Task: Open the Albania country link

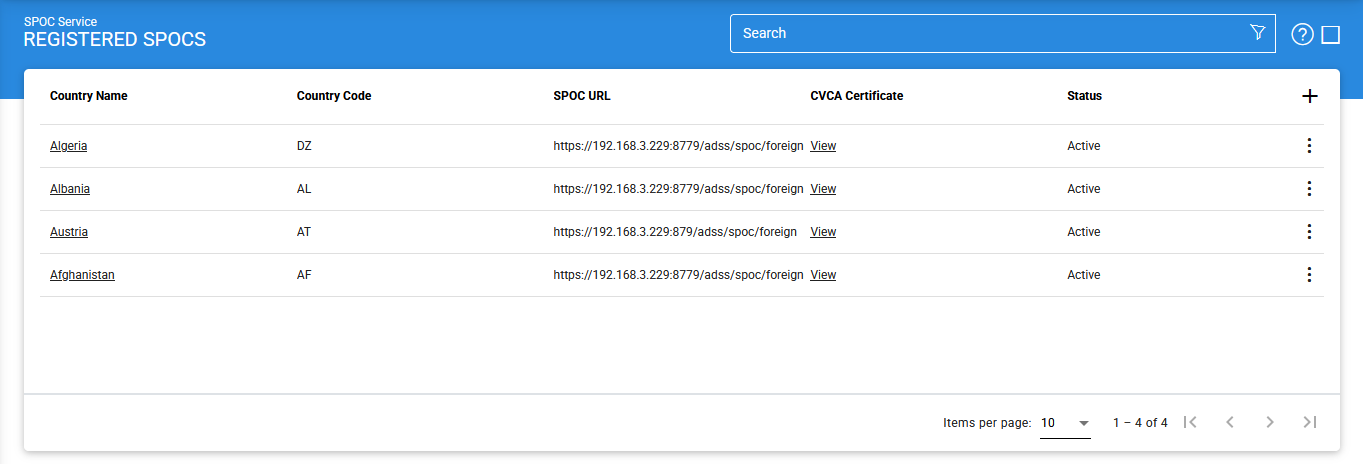Action: coord(70,189)
